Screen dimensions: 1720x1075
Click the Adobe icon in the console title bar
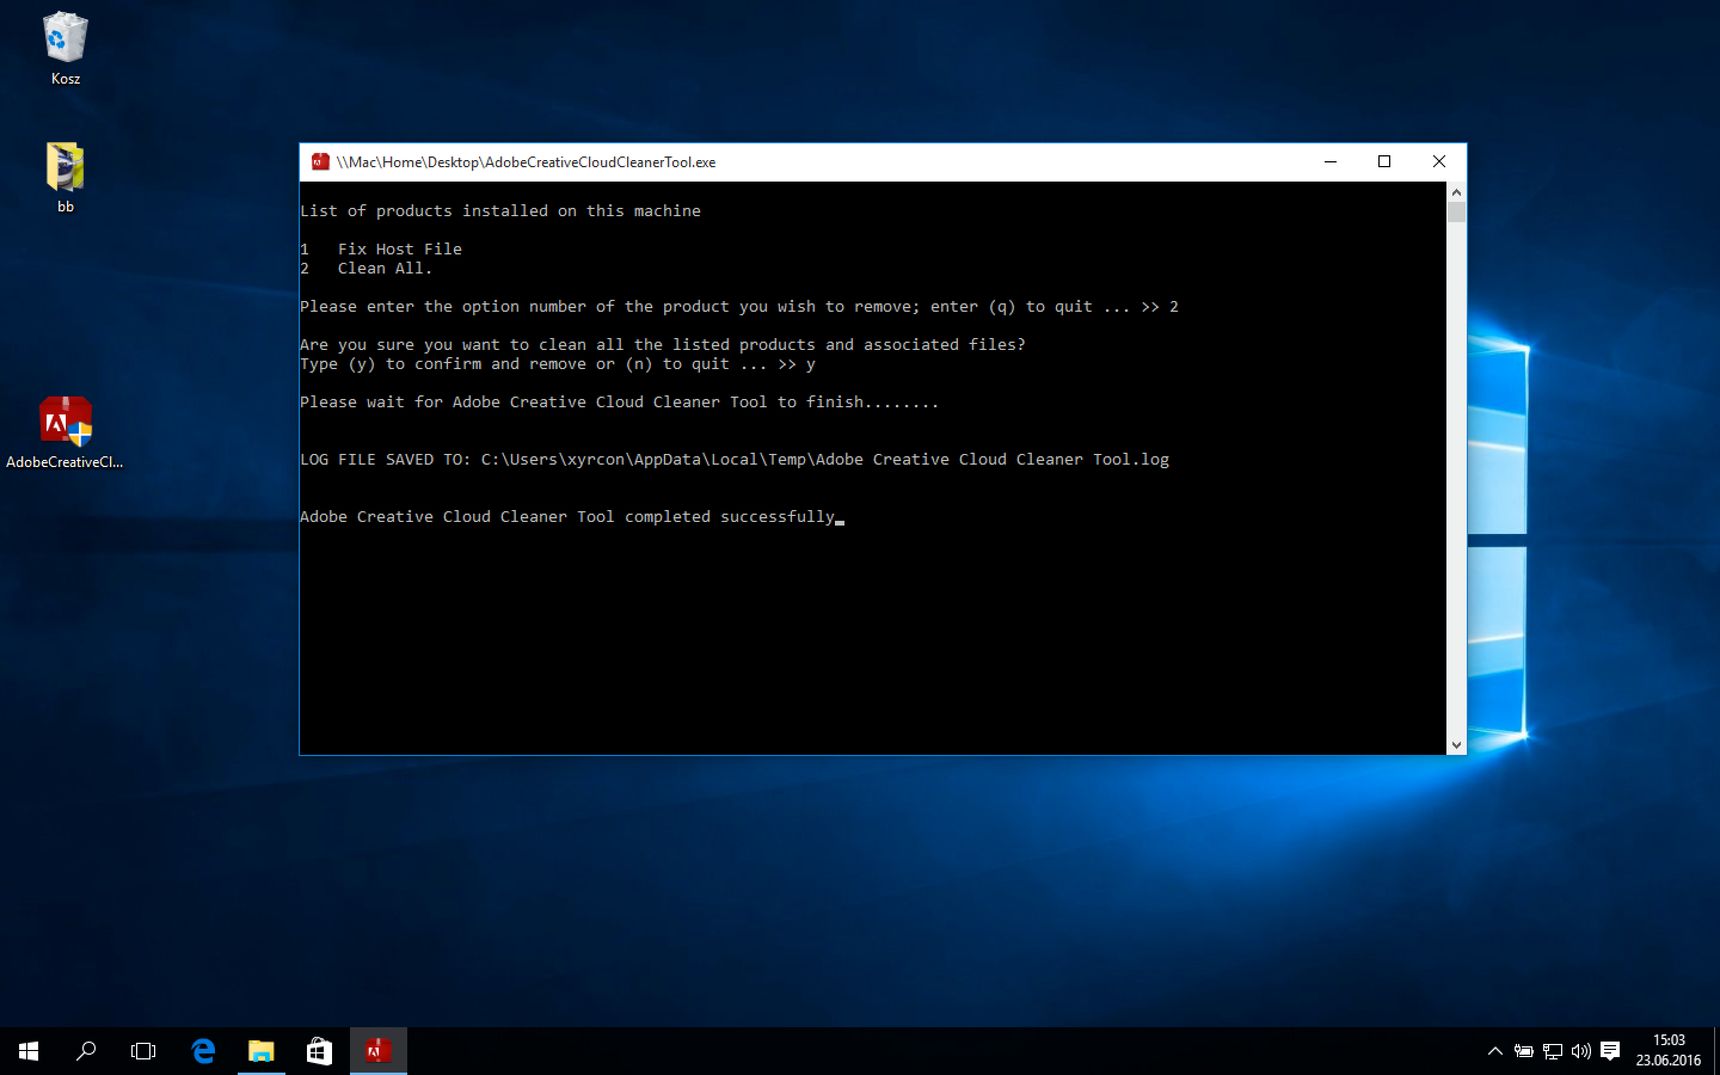(x=320, y=162)
